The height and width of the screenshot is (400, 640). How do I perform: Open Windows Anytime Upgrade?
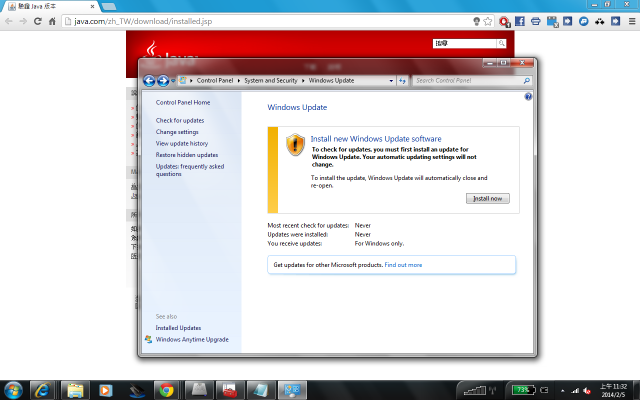[192, 339]
